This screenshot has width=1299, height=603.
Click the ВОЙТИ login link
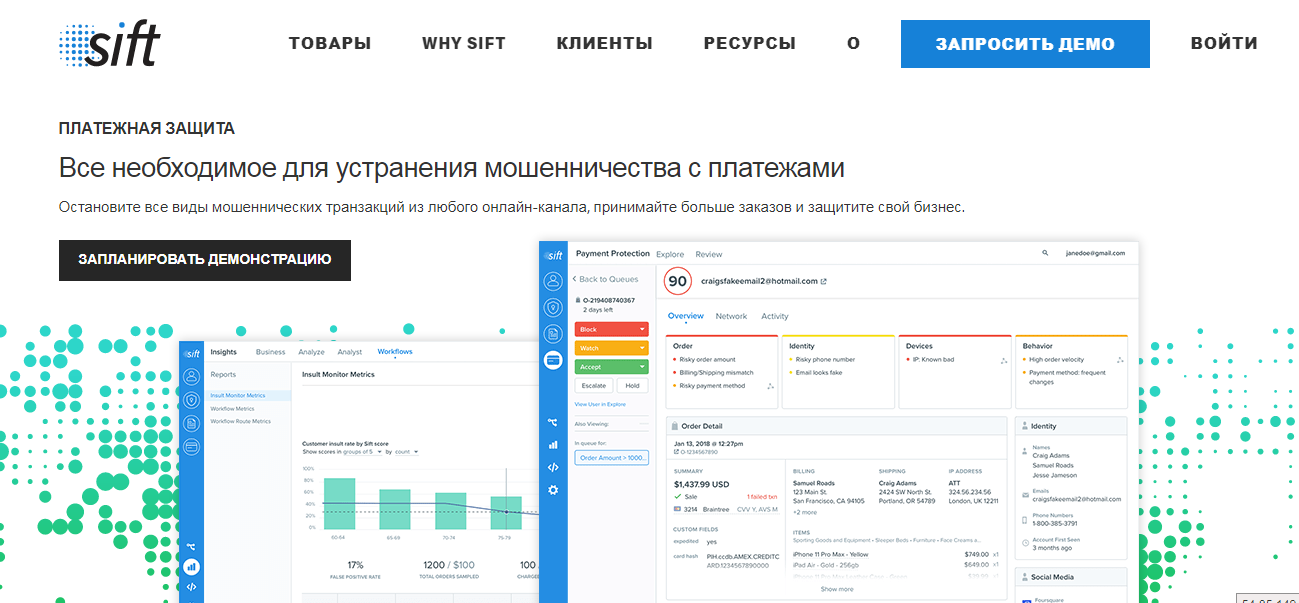click(x=1224, y=44)
